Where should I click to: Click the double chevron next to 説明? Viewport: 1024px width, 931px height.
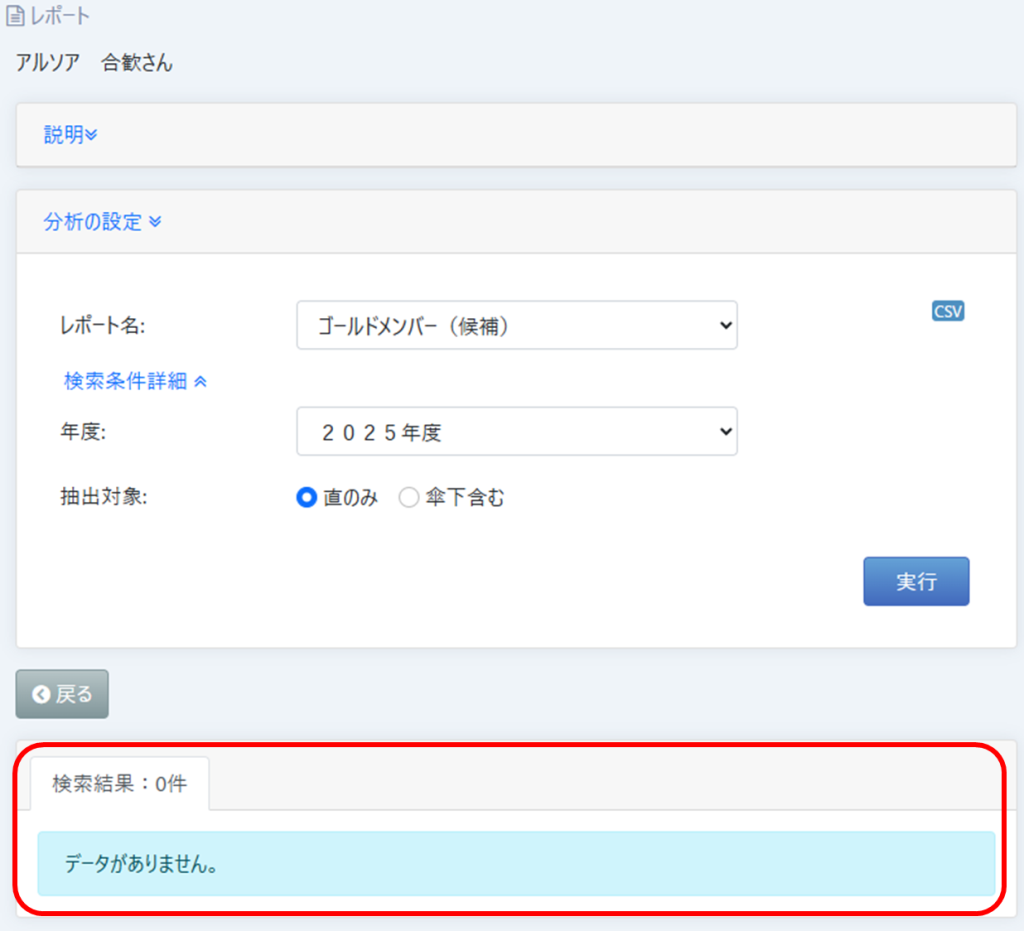click(92, 136)
